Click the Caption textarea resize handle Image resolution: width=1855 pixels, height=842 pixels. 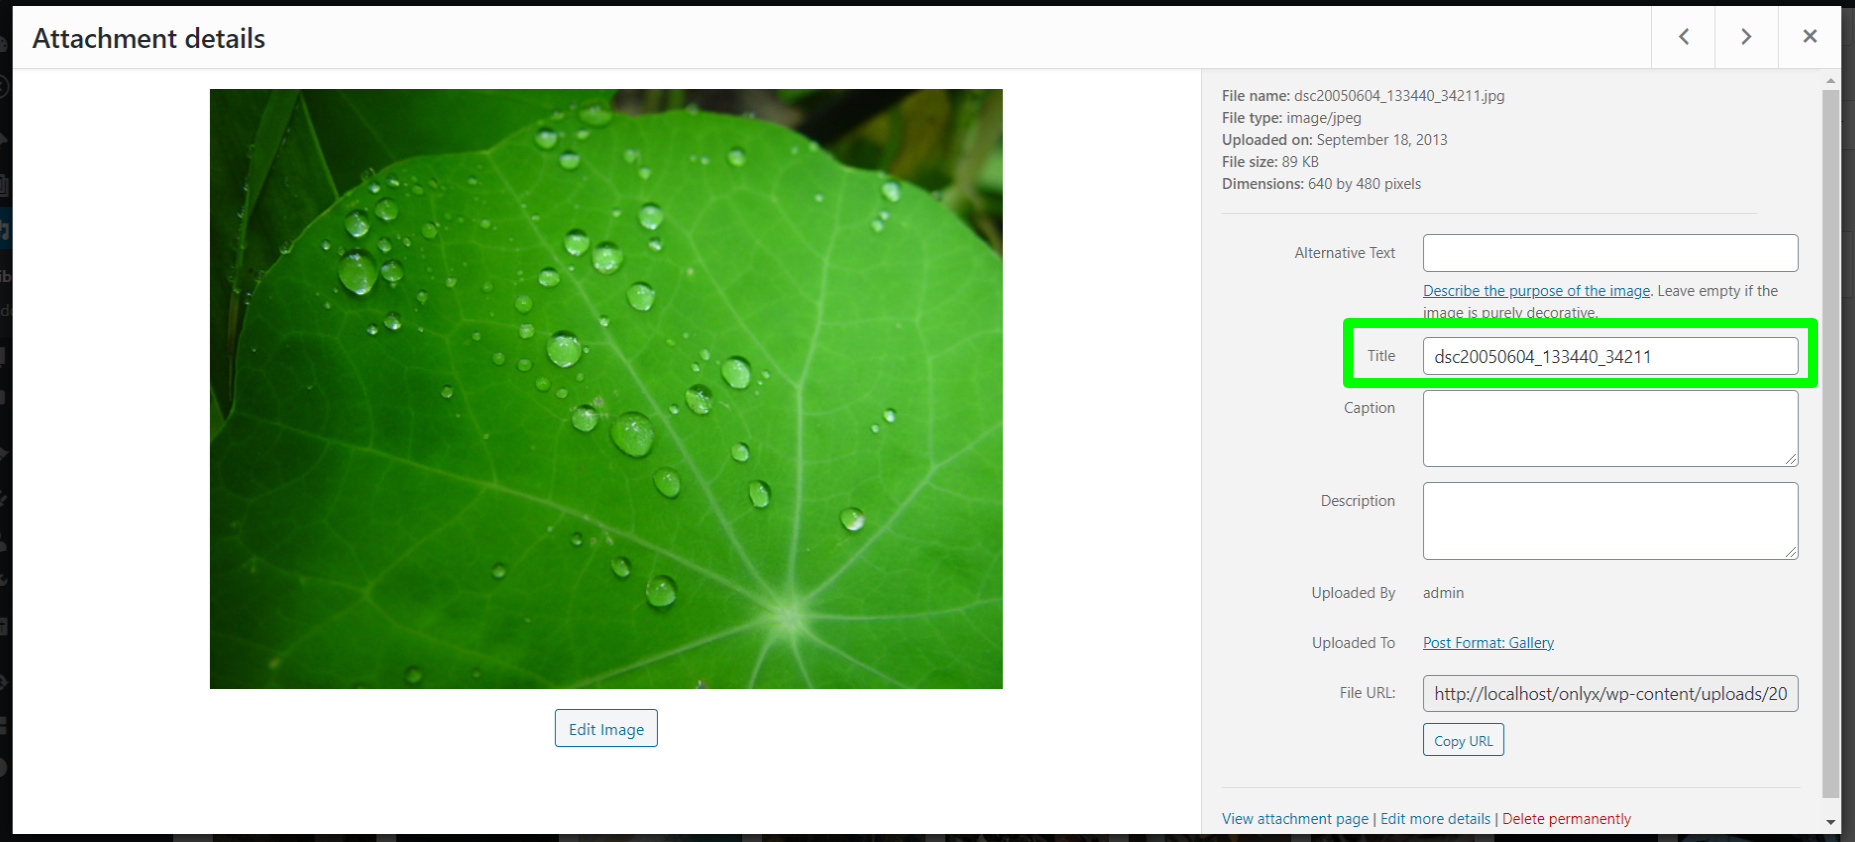[x=1791, y=459]
